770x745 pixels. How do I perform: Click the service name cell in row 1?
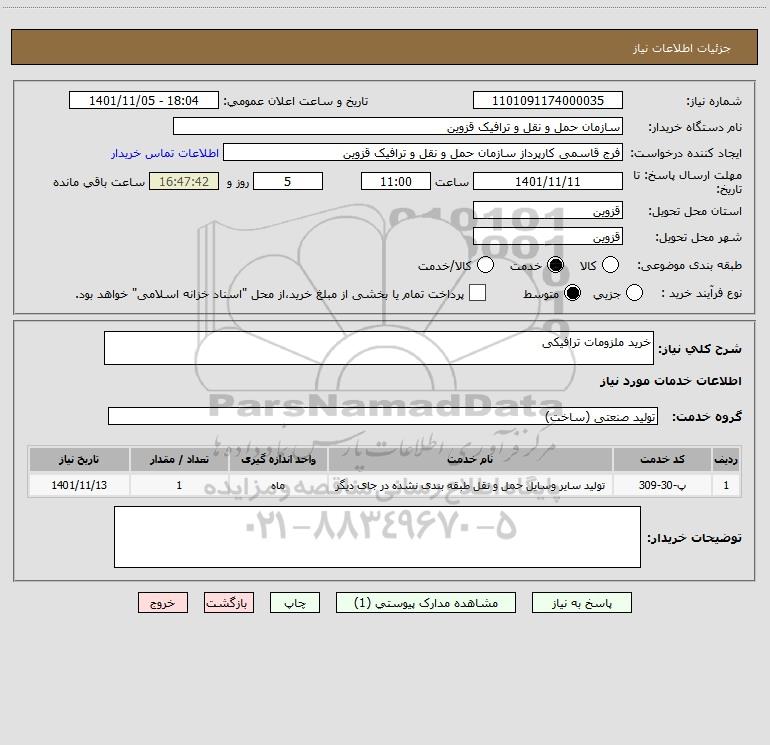(x=470, y=485)
